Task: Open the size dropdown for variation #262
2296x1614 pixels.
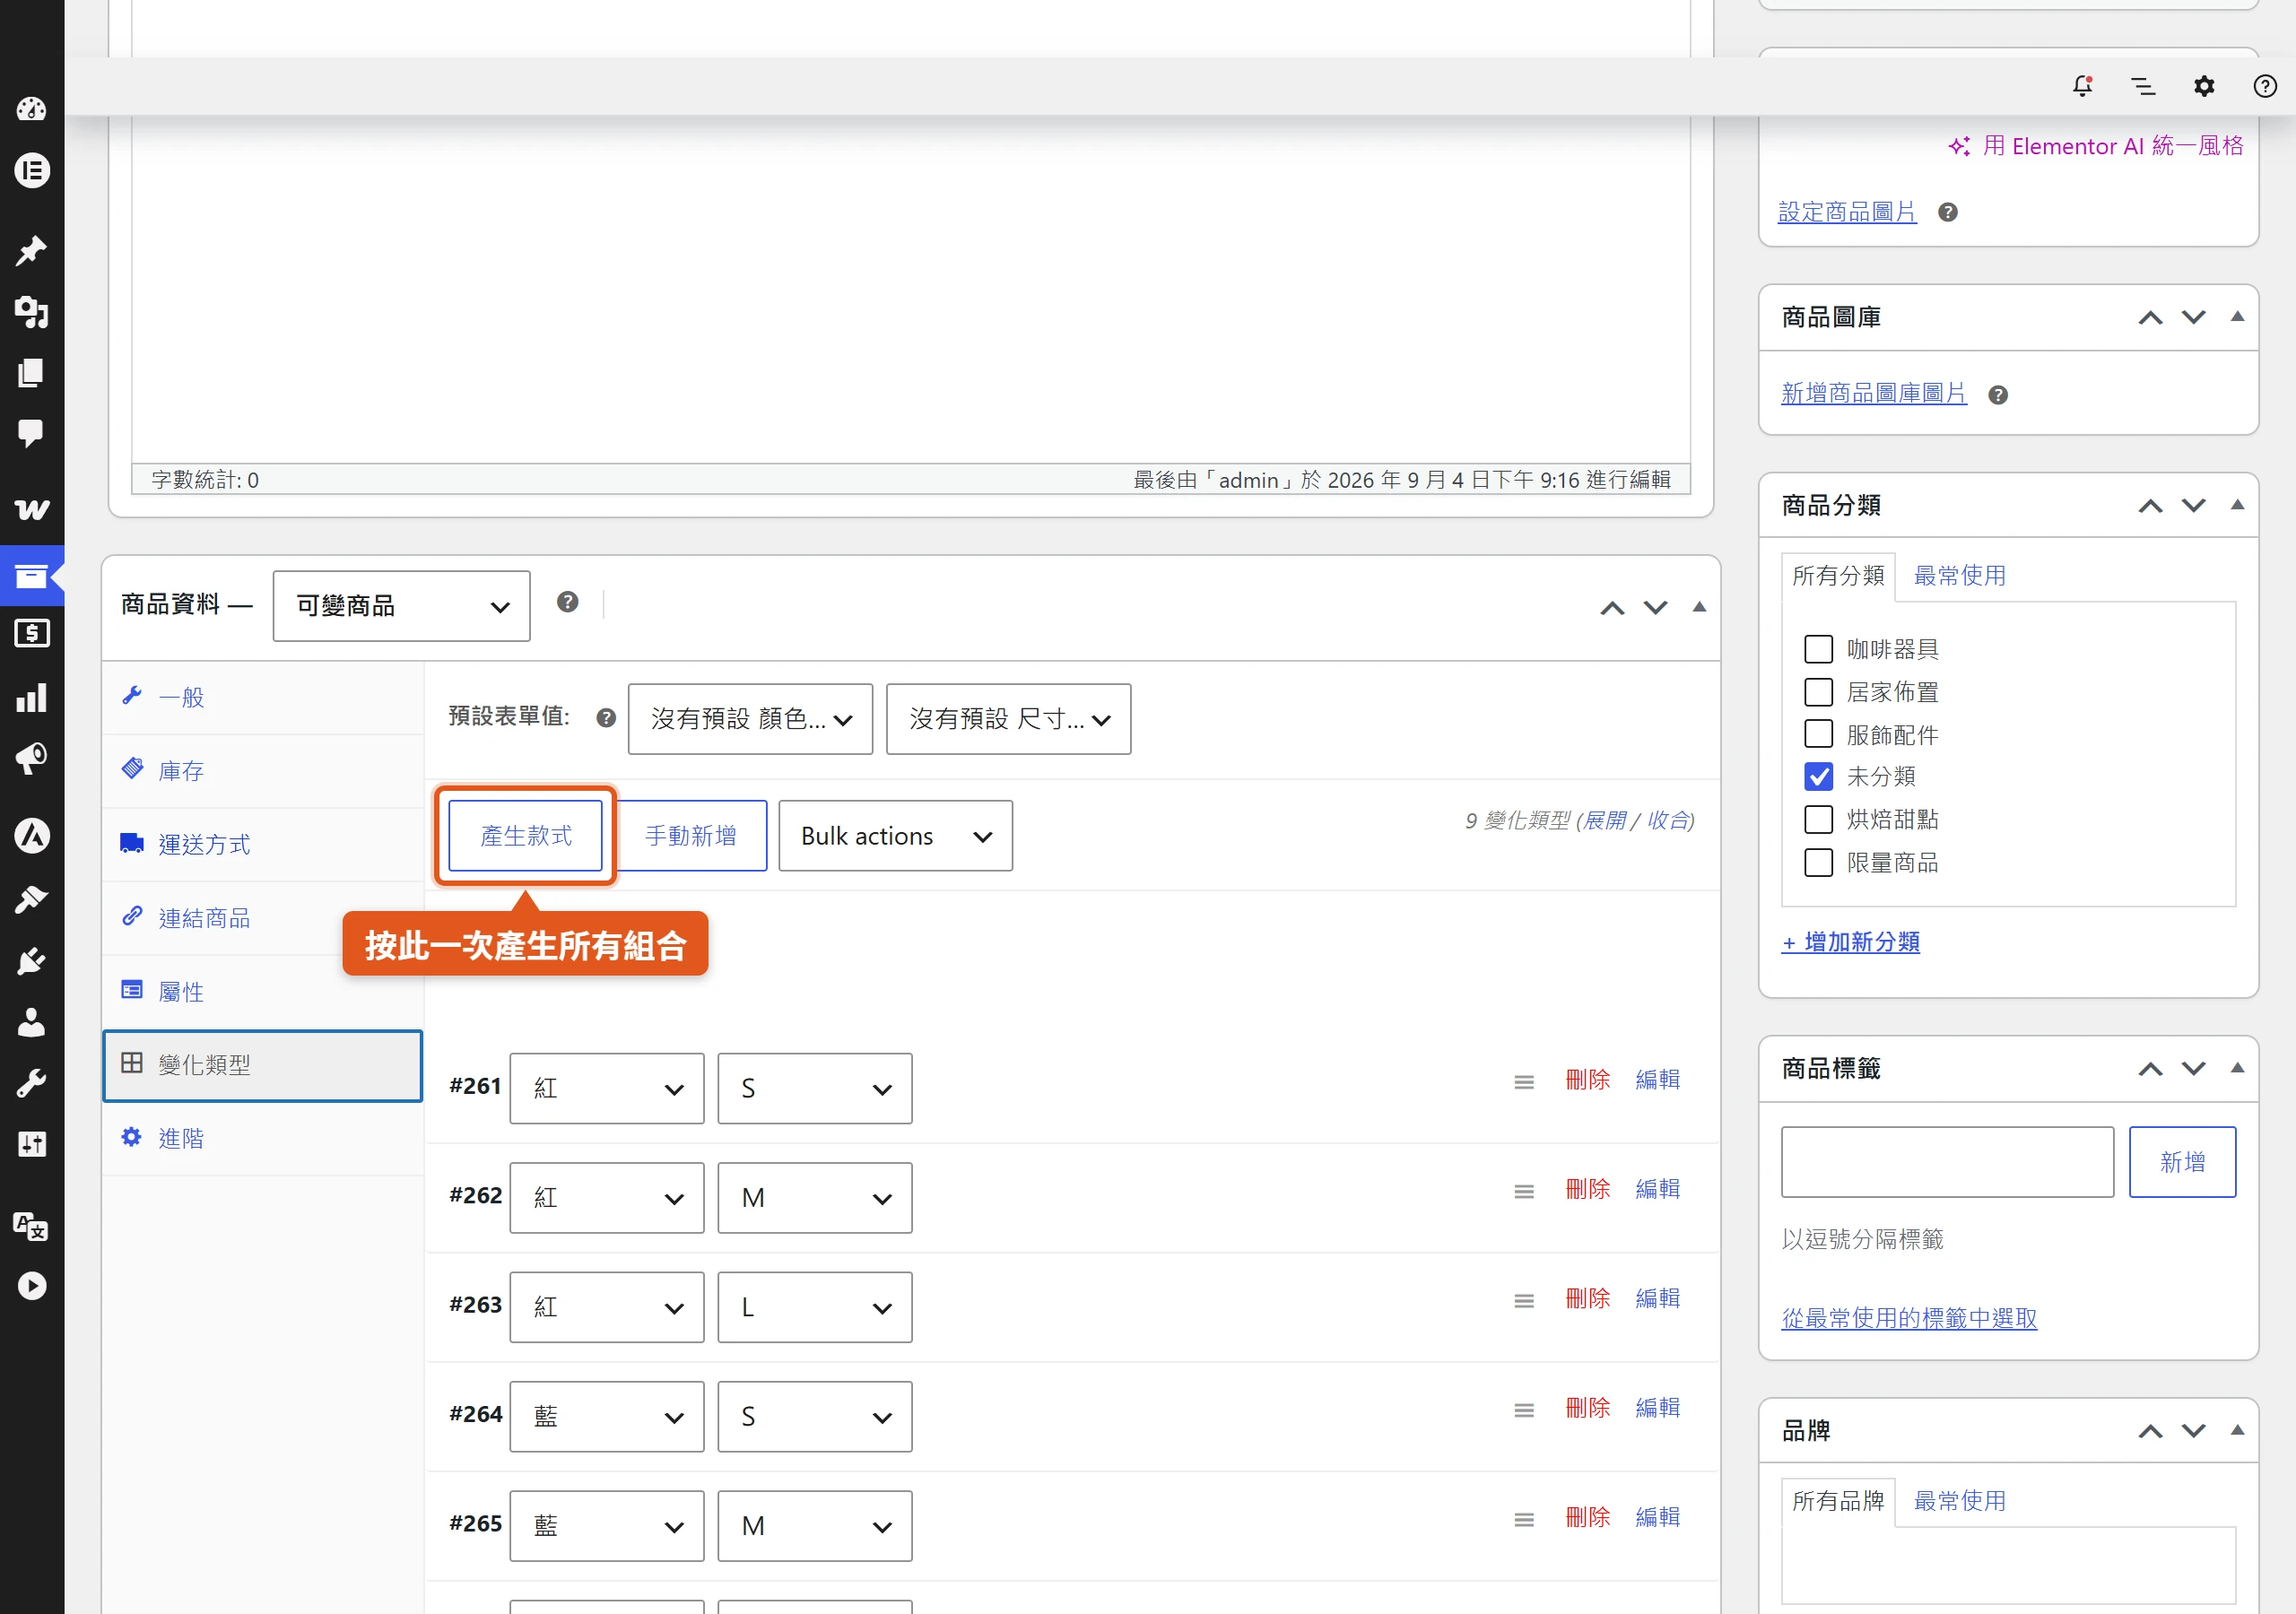Action: [x=814, y=1198]
